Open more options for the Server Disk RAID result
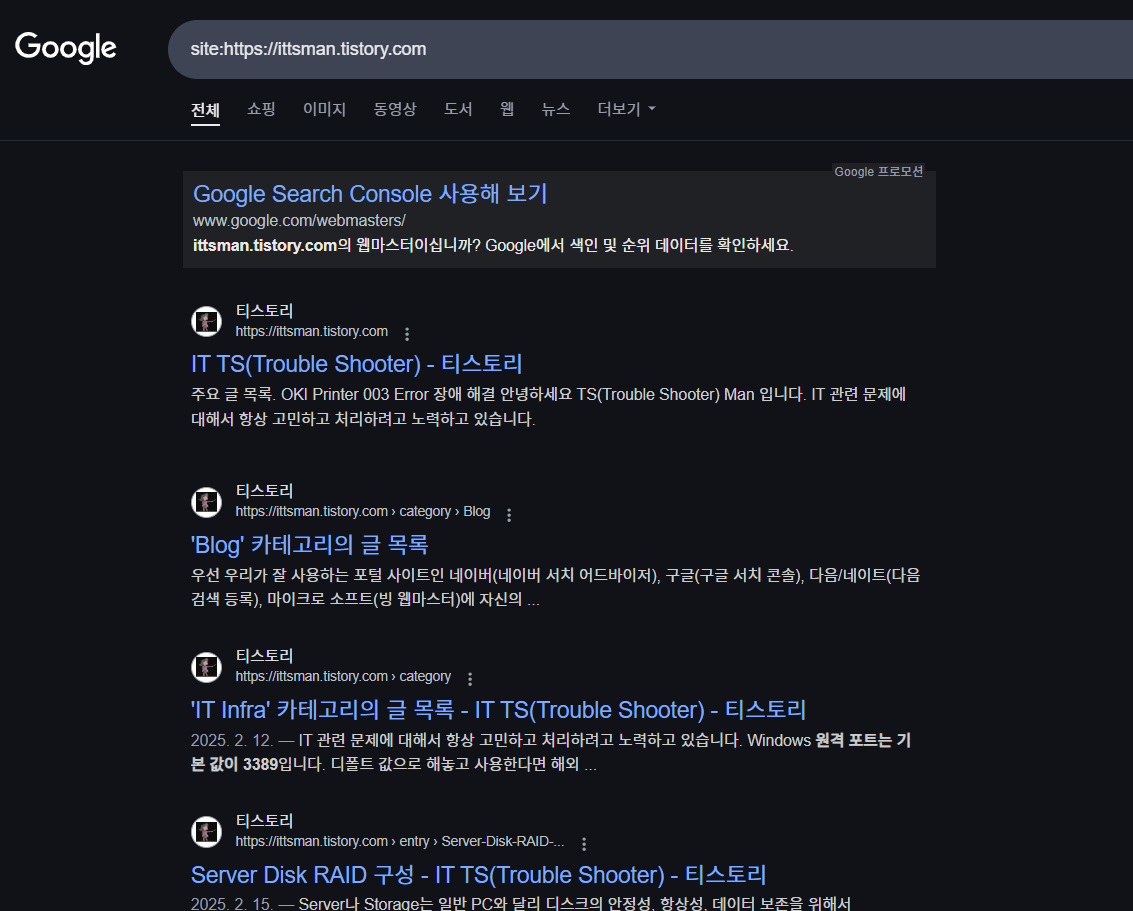This screenshot has height=911, width=1133. click(584, 843)
